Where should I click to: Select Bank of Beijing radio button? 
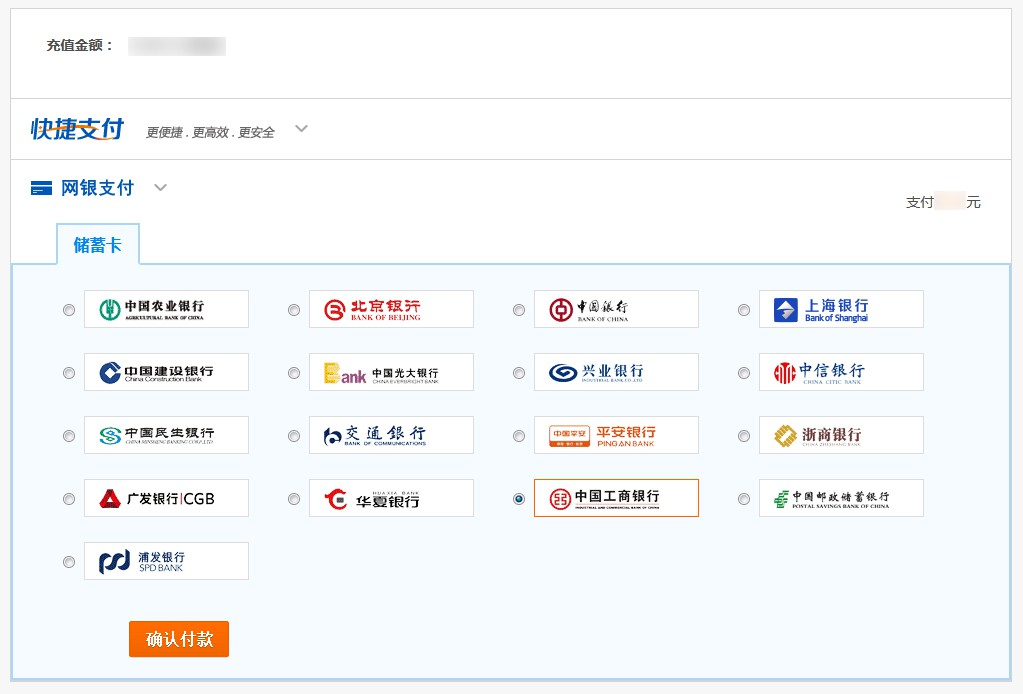(x=294, y=310)
